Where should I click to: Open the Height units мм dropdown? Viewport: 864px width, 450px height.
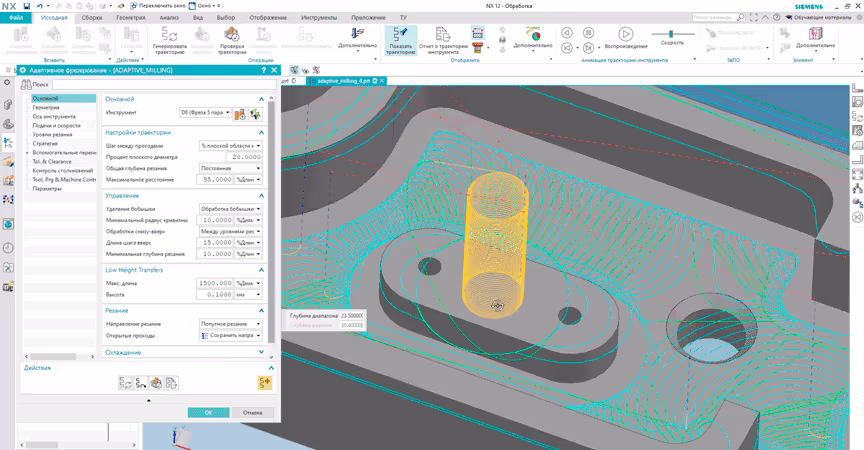pyautogui.click(x=248, y=295)
